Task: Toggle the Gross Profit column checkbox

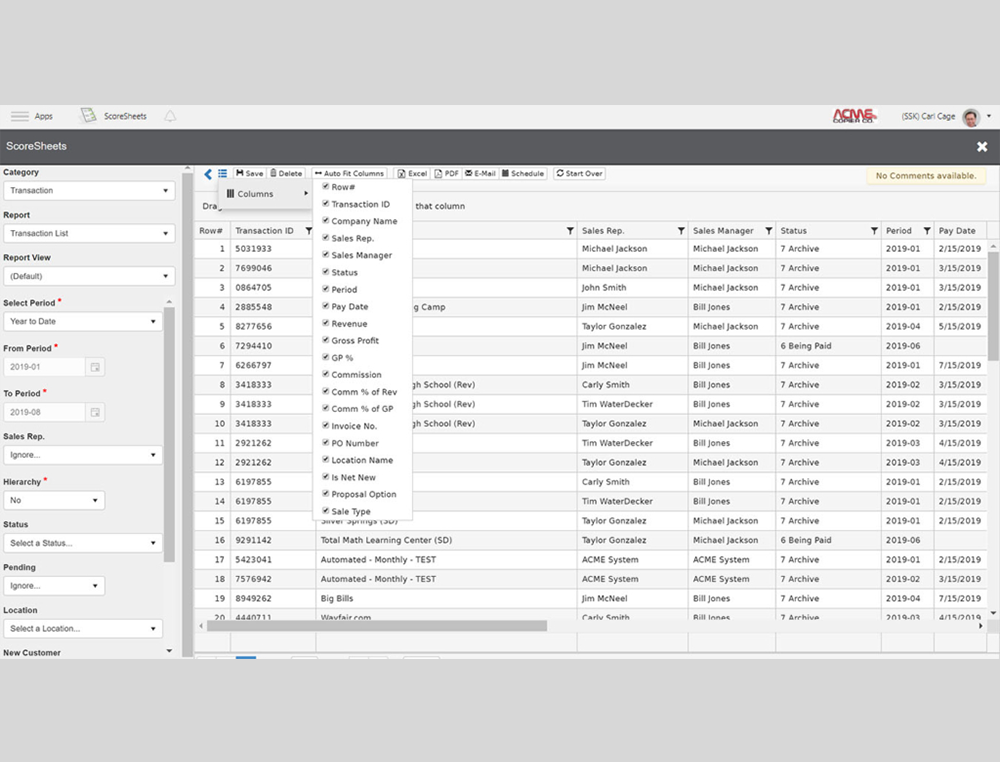Action: tap(325, 340)
